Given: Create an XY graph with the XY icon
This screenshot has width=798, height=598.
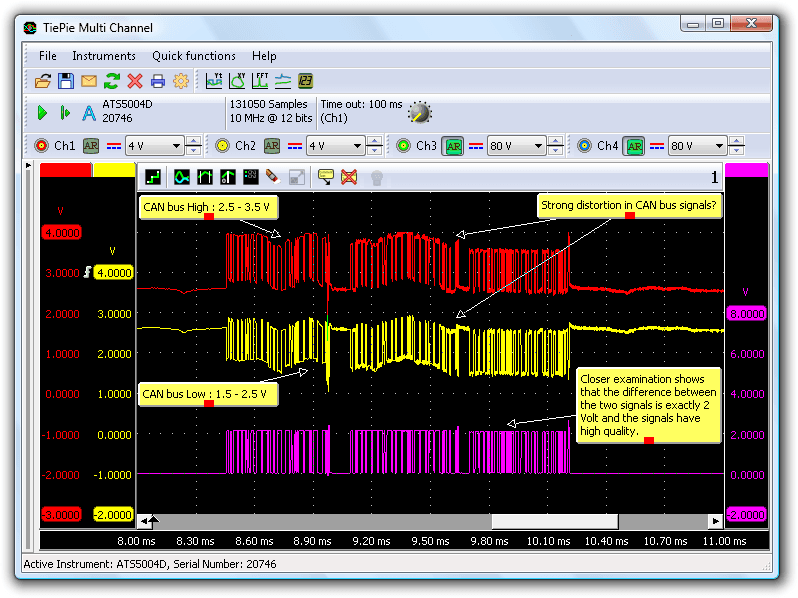Looking at the screenshot, I should pyautogui.click(x=237, y=81).
